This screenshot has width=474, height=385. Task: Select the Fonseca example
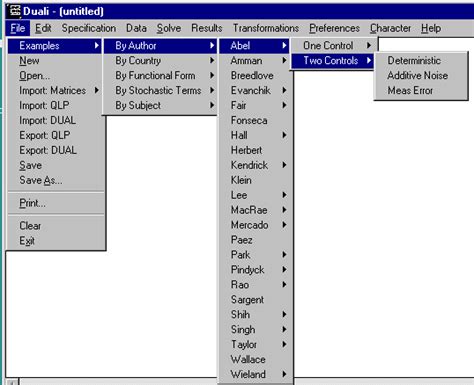256,120
